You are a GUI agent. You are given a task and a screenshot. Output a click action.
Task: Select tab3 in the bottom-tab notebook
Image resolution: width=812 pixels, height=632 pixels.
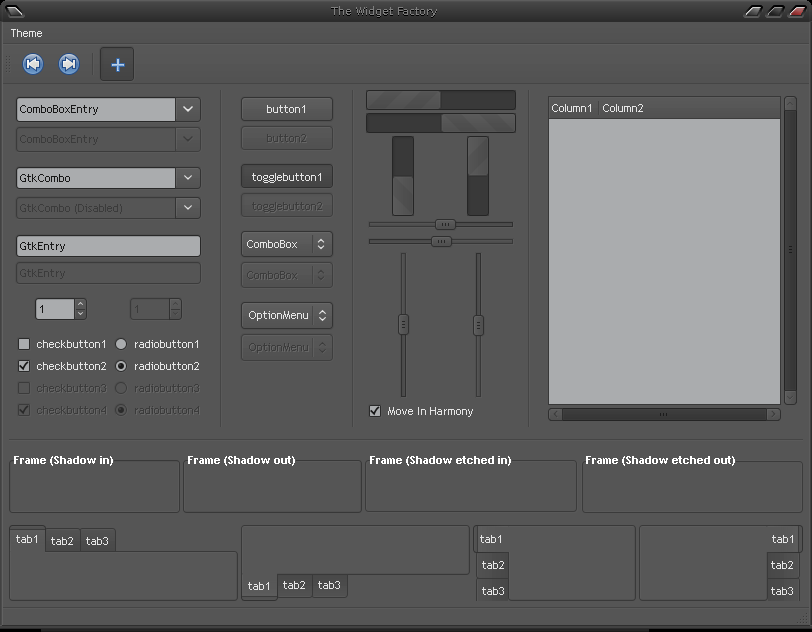(x=329, y=586)
